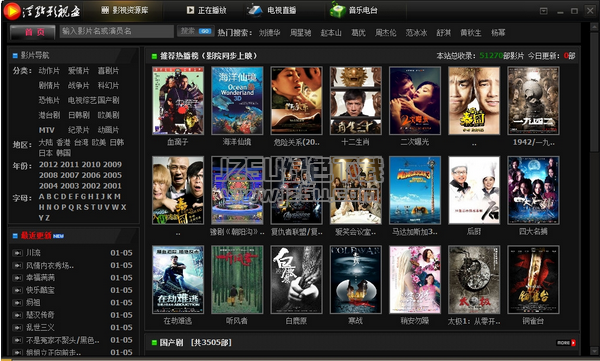Screen dimensions: 600x361
Task: Open the 铜雀台 poster
Action: 533,280
